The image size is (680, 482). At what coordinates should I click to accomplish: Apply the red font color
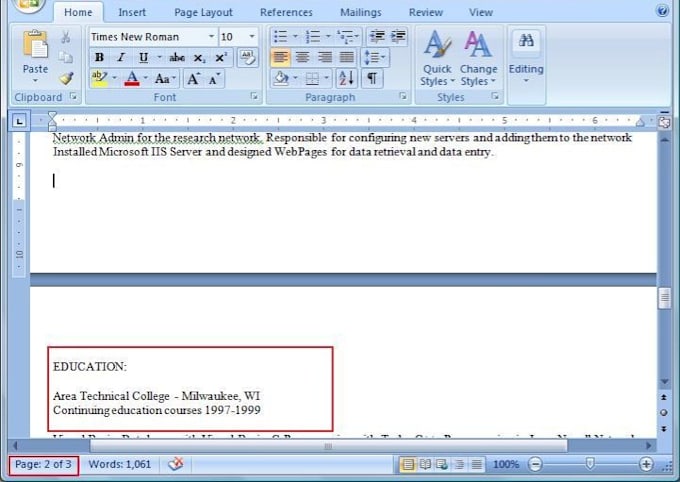pos(132,79)
